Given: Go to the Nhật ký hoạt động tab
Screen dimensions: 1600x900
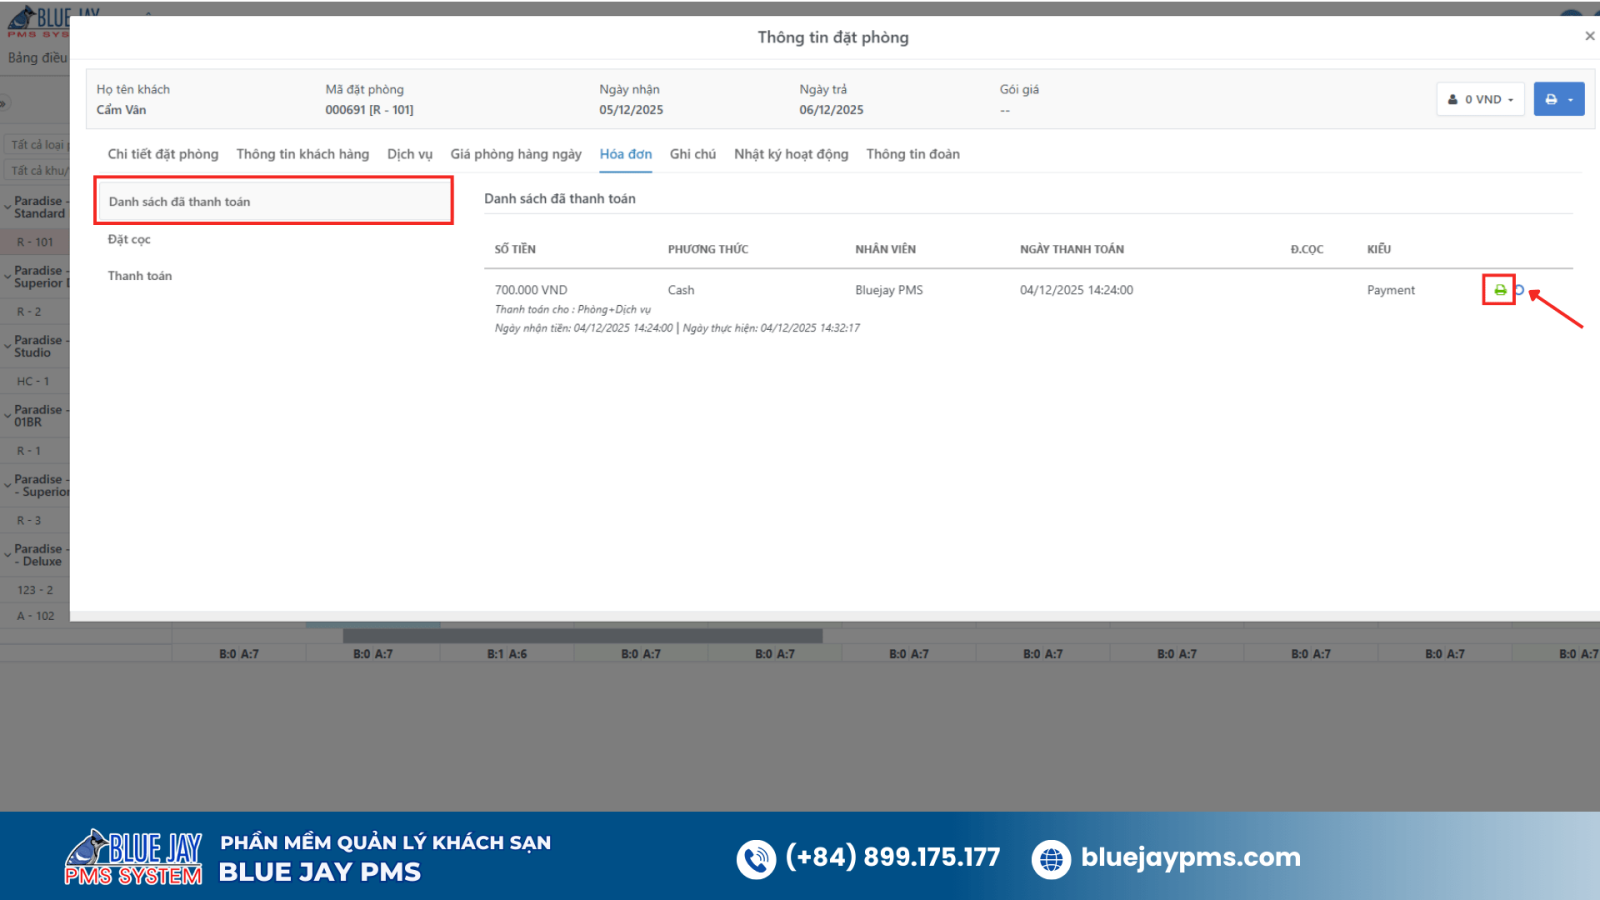Looking at the screenshot, I should click(790, 154).
